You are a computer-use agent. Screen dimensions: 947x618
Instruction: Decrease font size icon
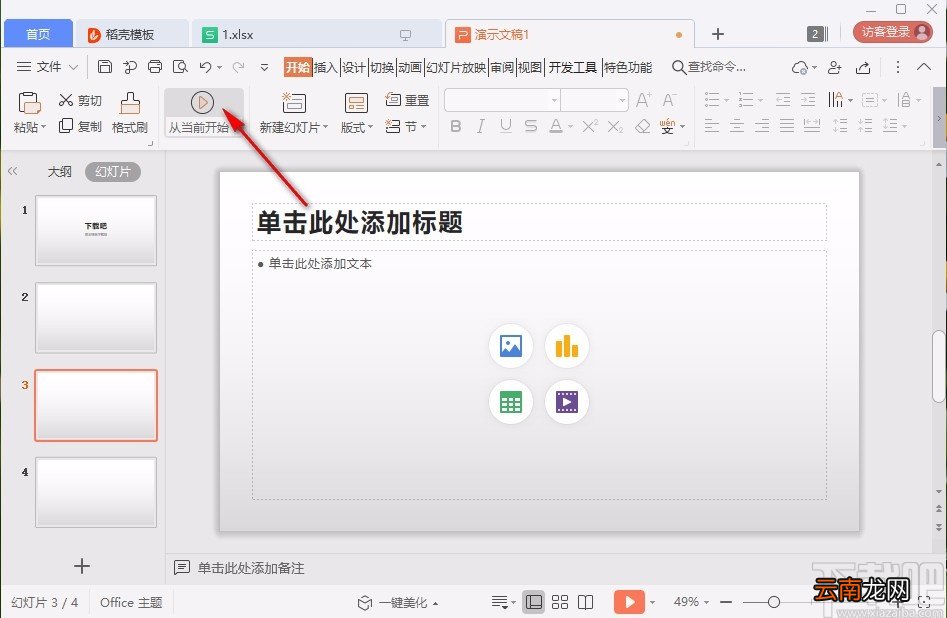coord(669,100)
